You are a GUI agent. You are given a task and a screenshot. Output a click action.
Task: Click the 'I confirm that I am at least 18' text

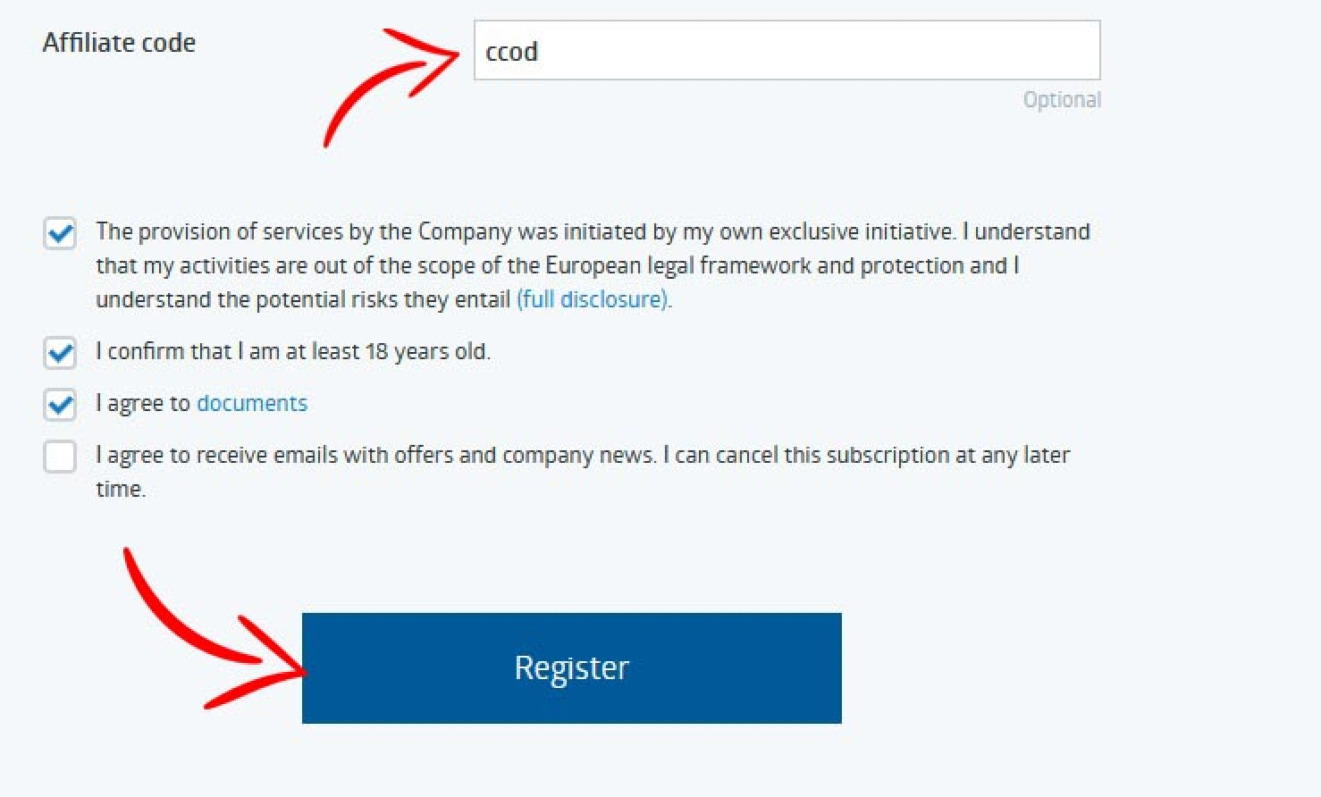coord(293,352)
